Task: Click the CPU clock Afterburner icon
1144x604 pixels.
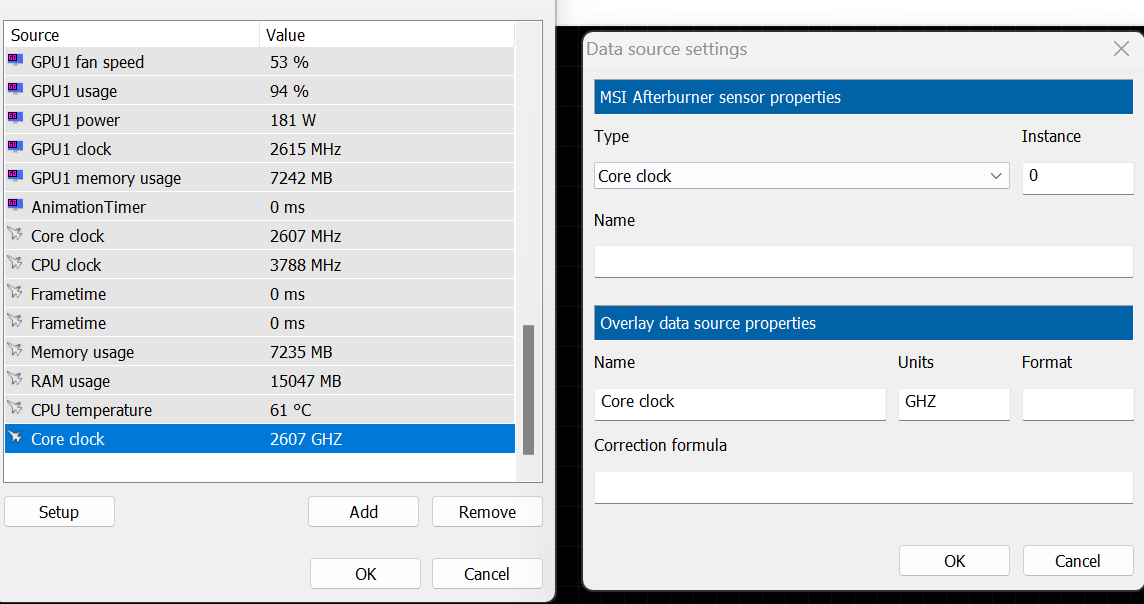Action: (x=14, y=264)
